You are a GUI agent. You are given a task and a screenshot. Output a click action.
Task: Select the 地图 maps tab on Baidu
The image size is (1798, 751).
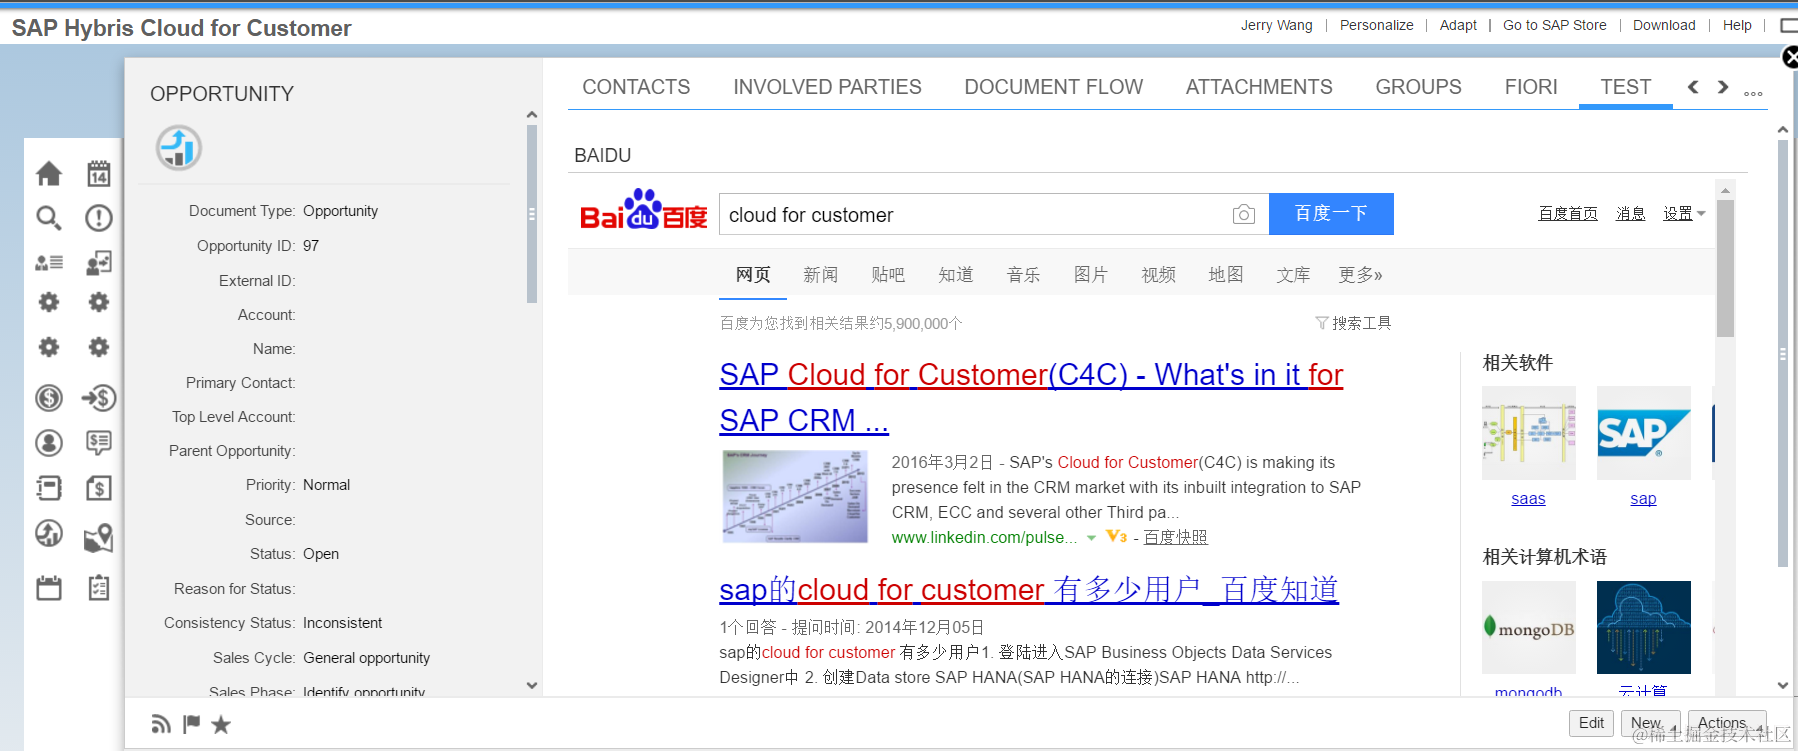pos(1225,275)
